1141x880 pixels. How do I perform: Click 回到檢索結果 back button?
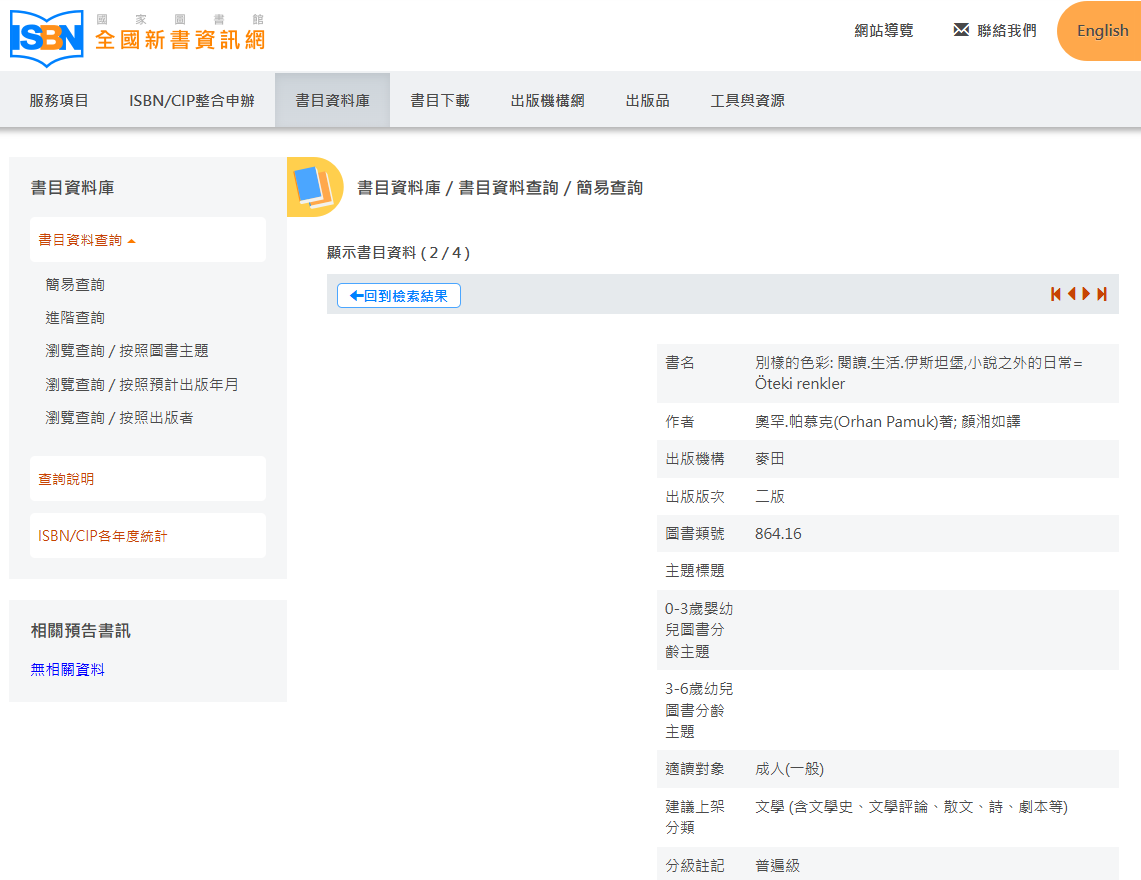(x=399, y=295)
